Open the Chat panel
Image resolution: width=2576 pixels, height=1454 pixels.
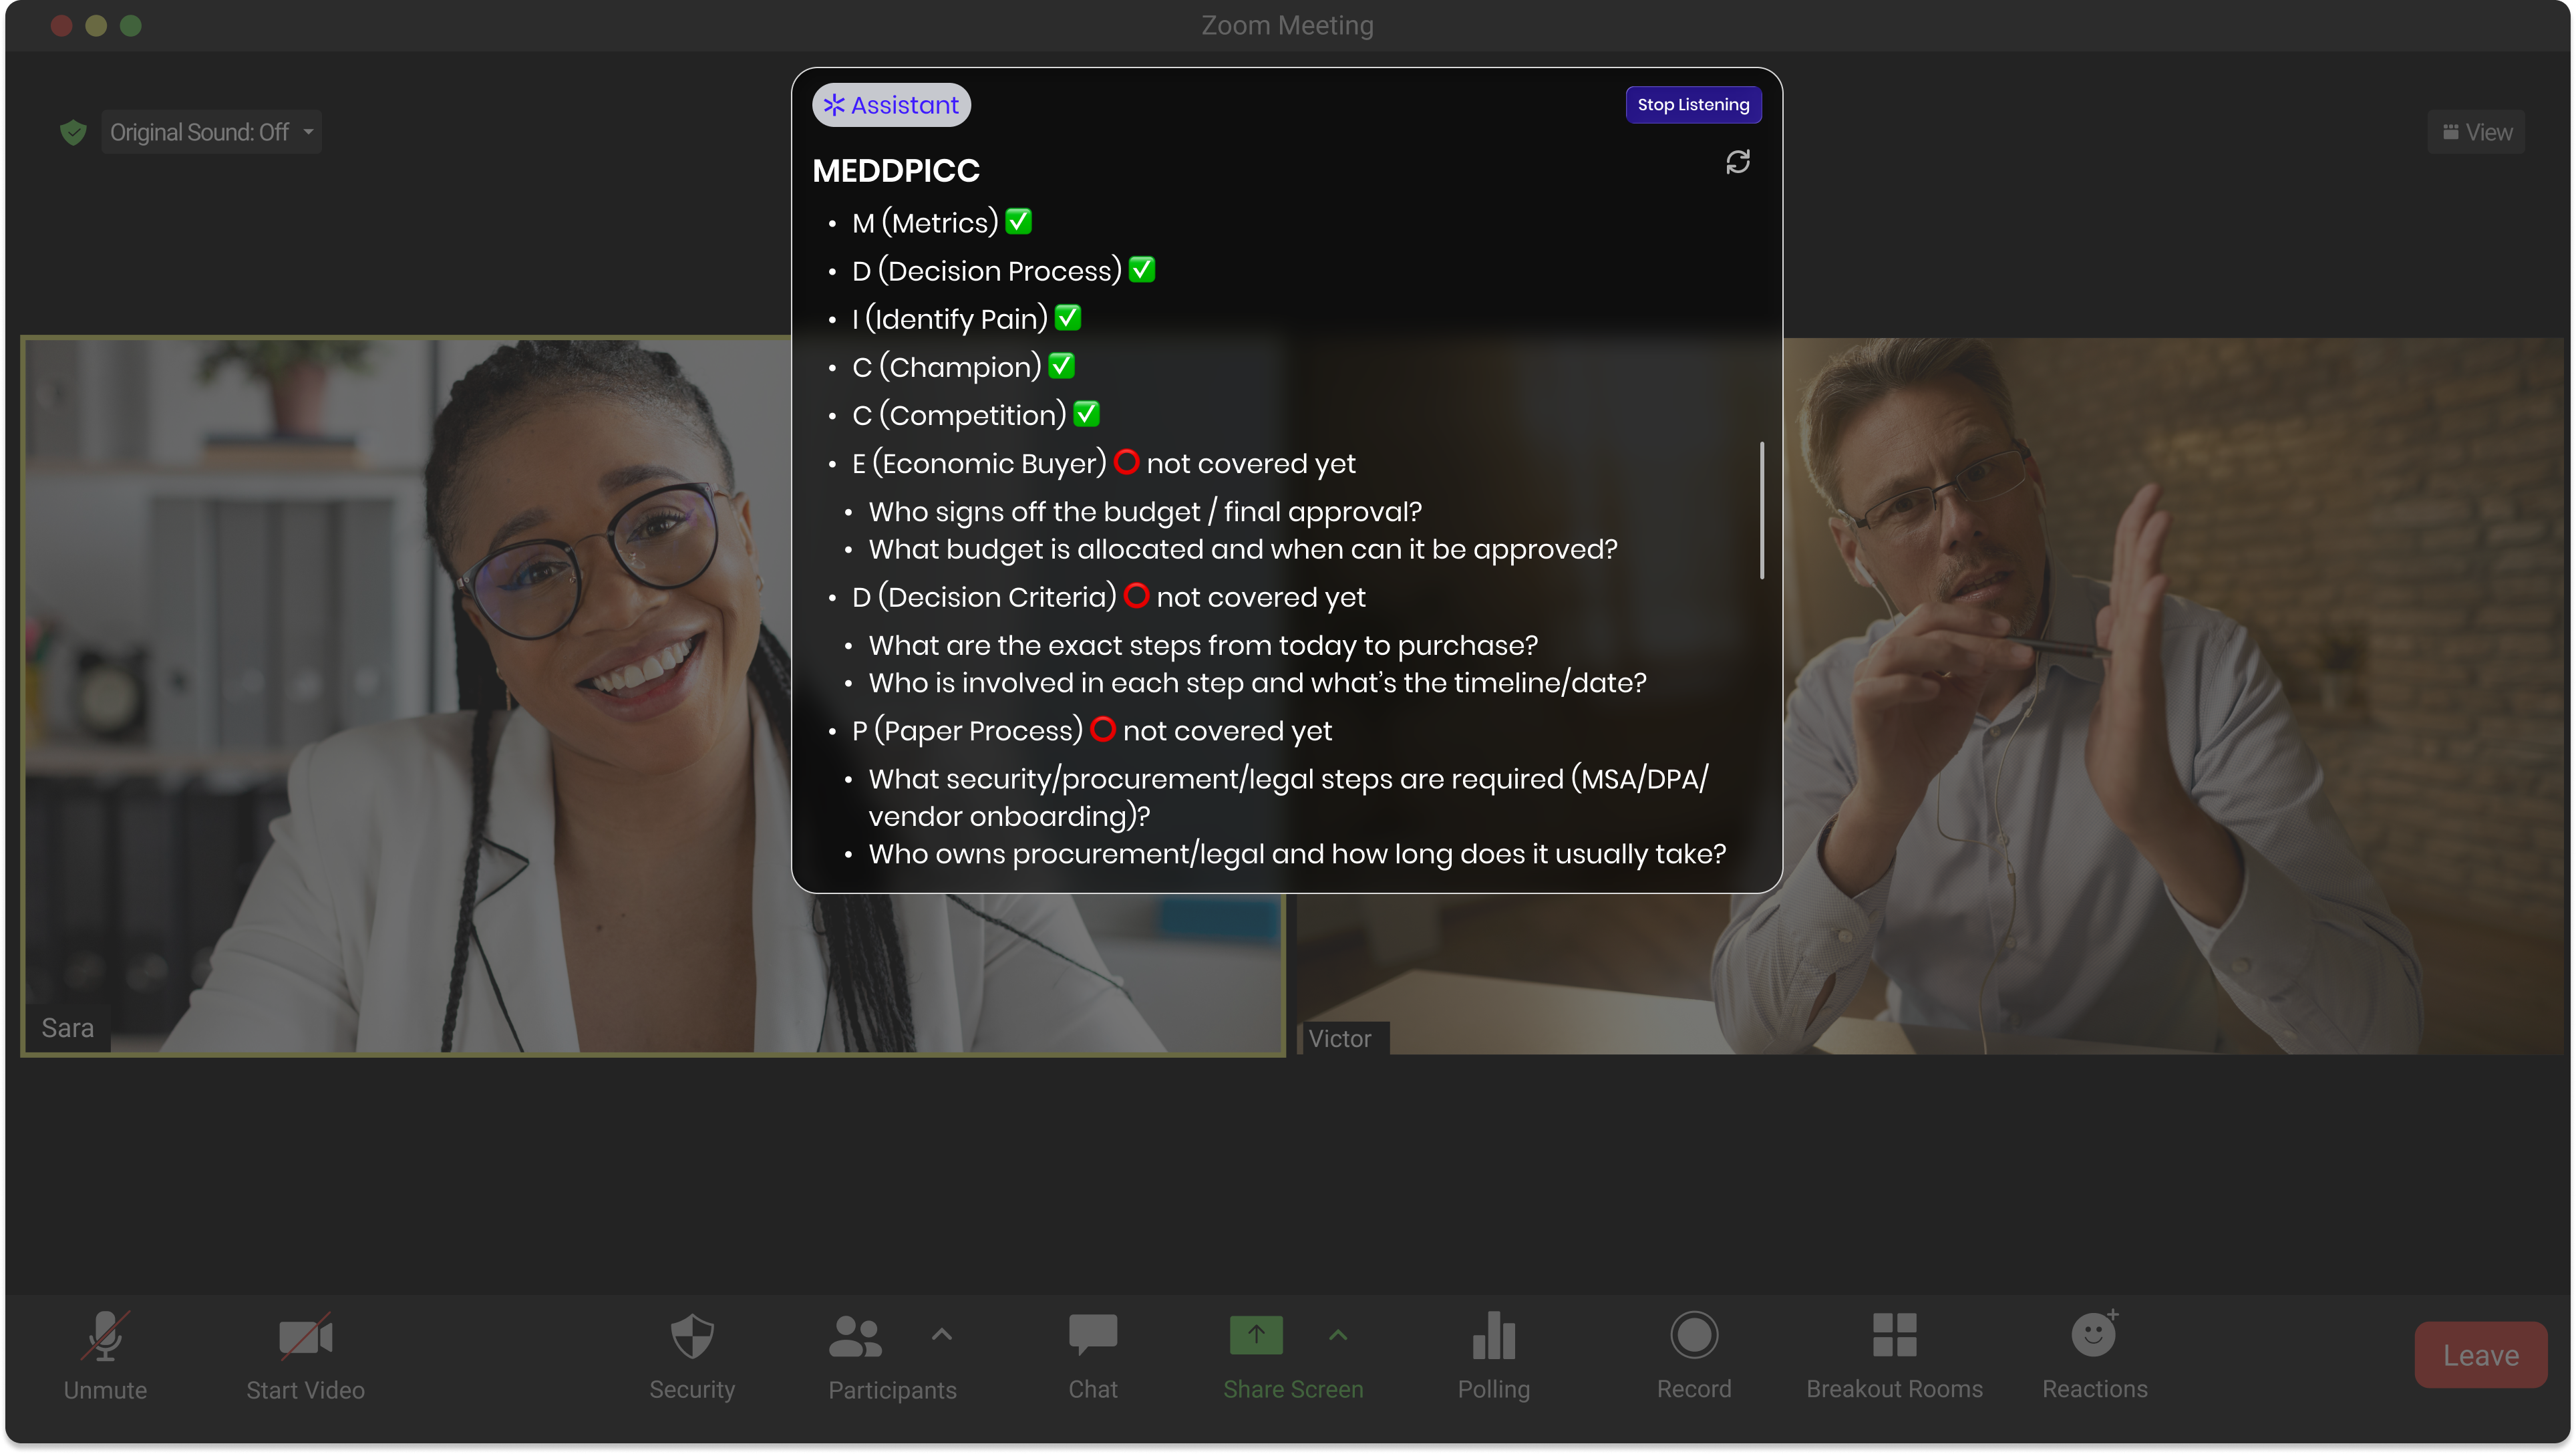(x=1092, y=1336)
